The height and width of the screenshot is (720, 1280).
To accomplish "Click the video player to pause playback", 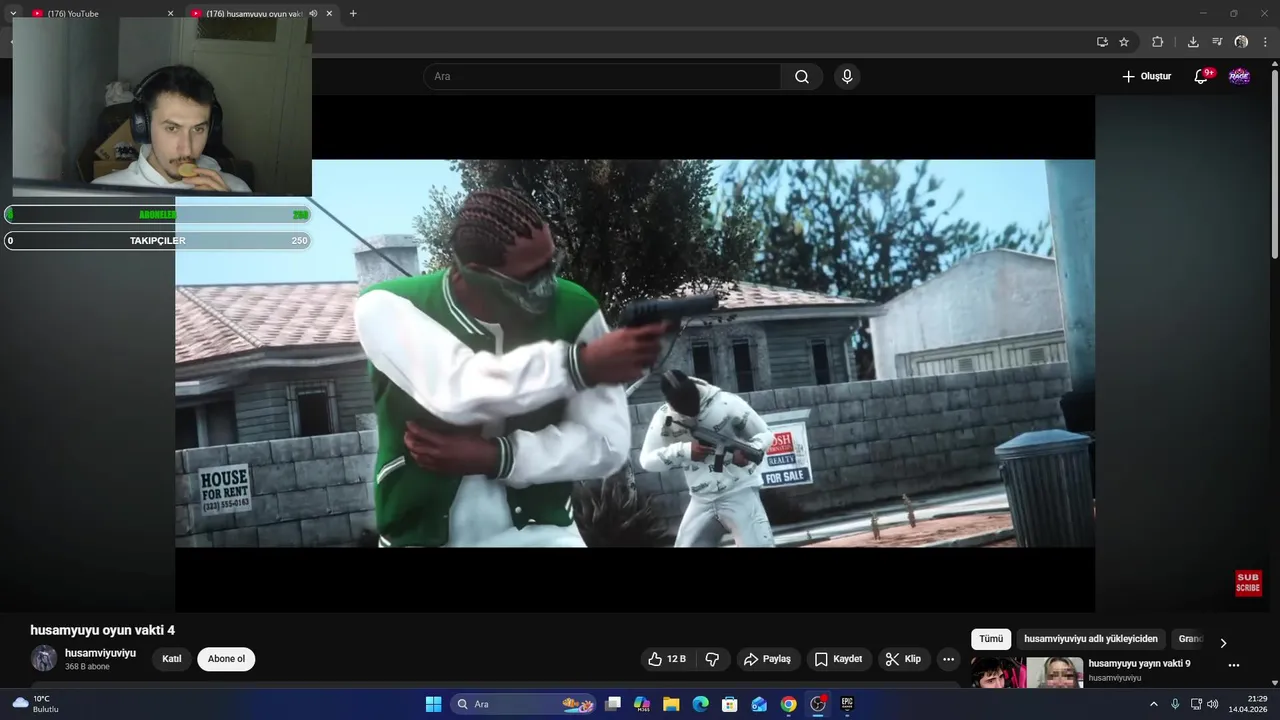I will pyautogui.click(x=635, y=353).
